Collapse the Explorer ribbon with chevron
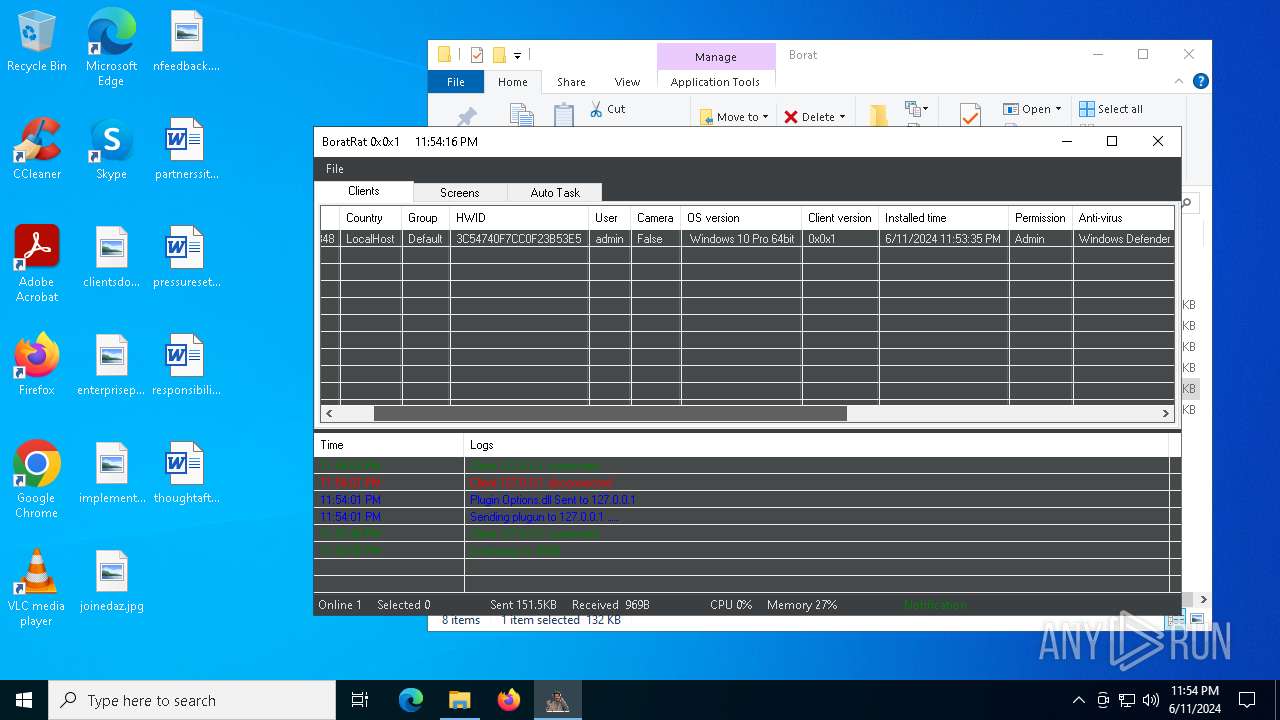 tap(1180, 82)
